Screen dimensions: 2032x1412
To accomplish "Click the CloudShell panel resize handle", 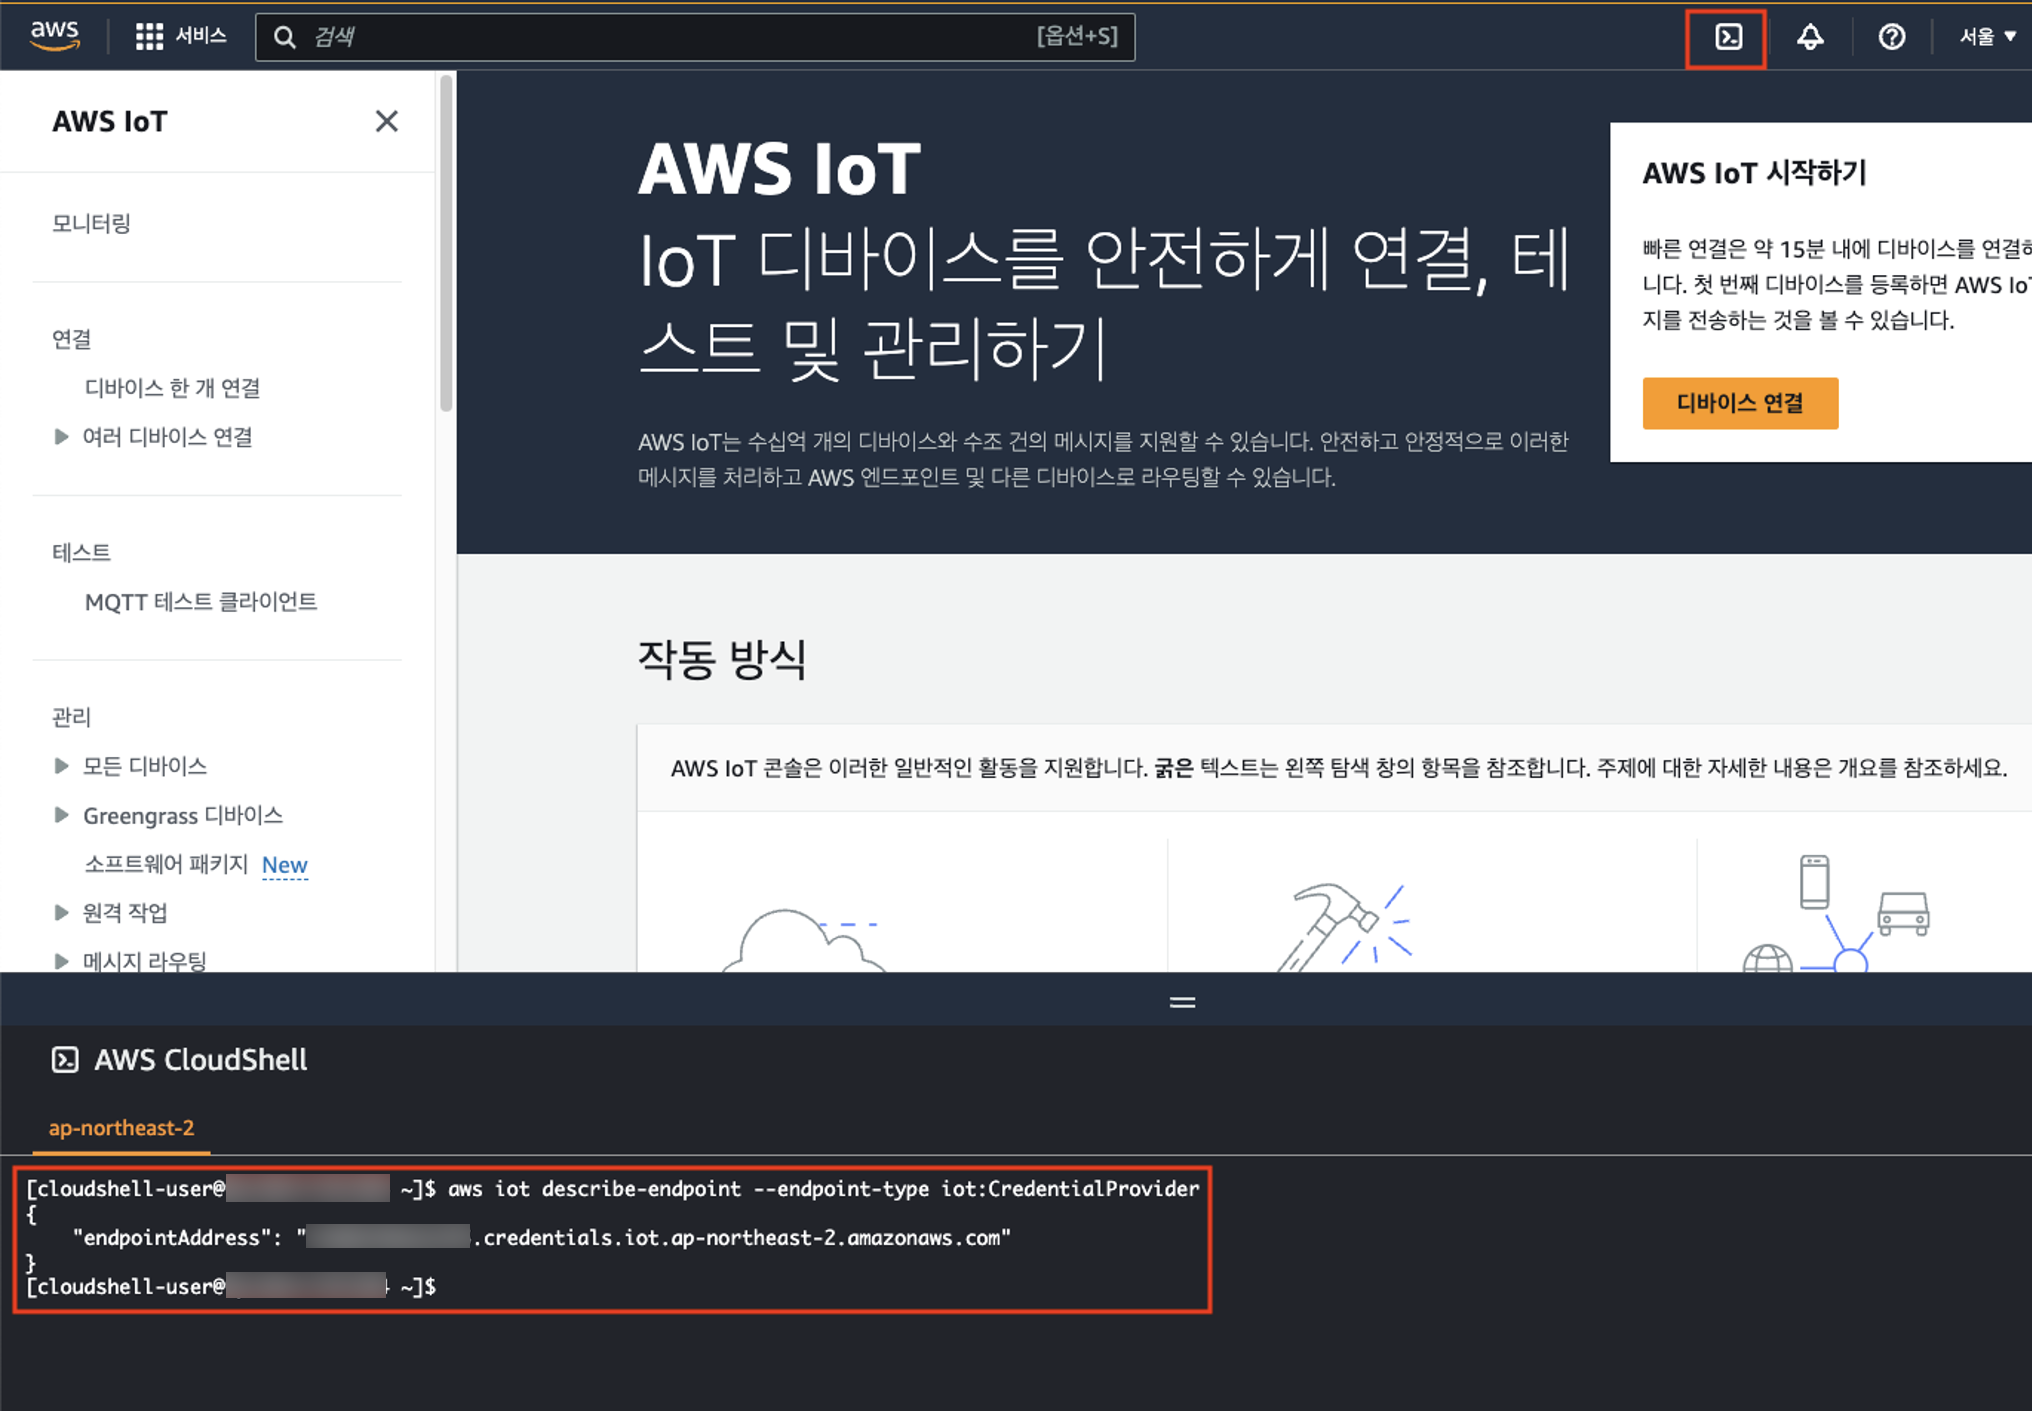I will 1182,1002.
